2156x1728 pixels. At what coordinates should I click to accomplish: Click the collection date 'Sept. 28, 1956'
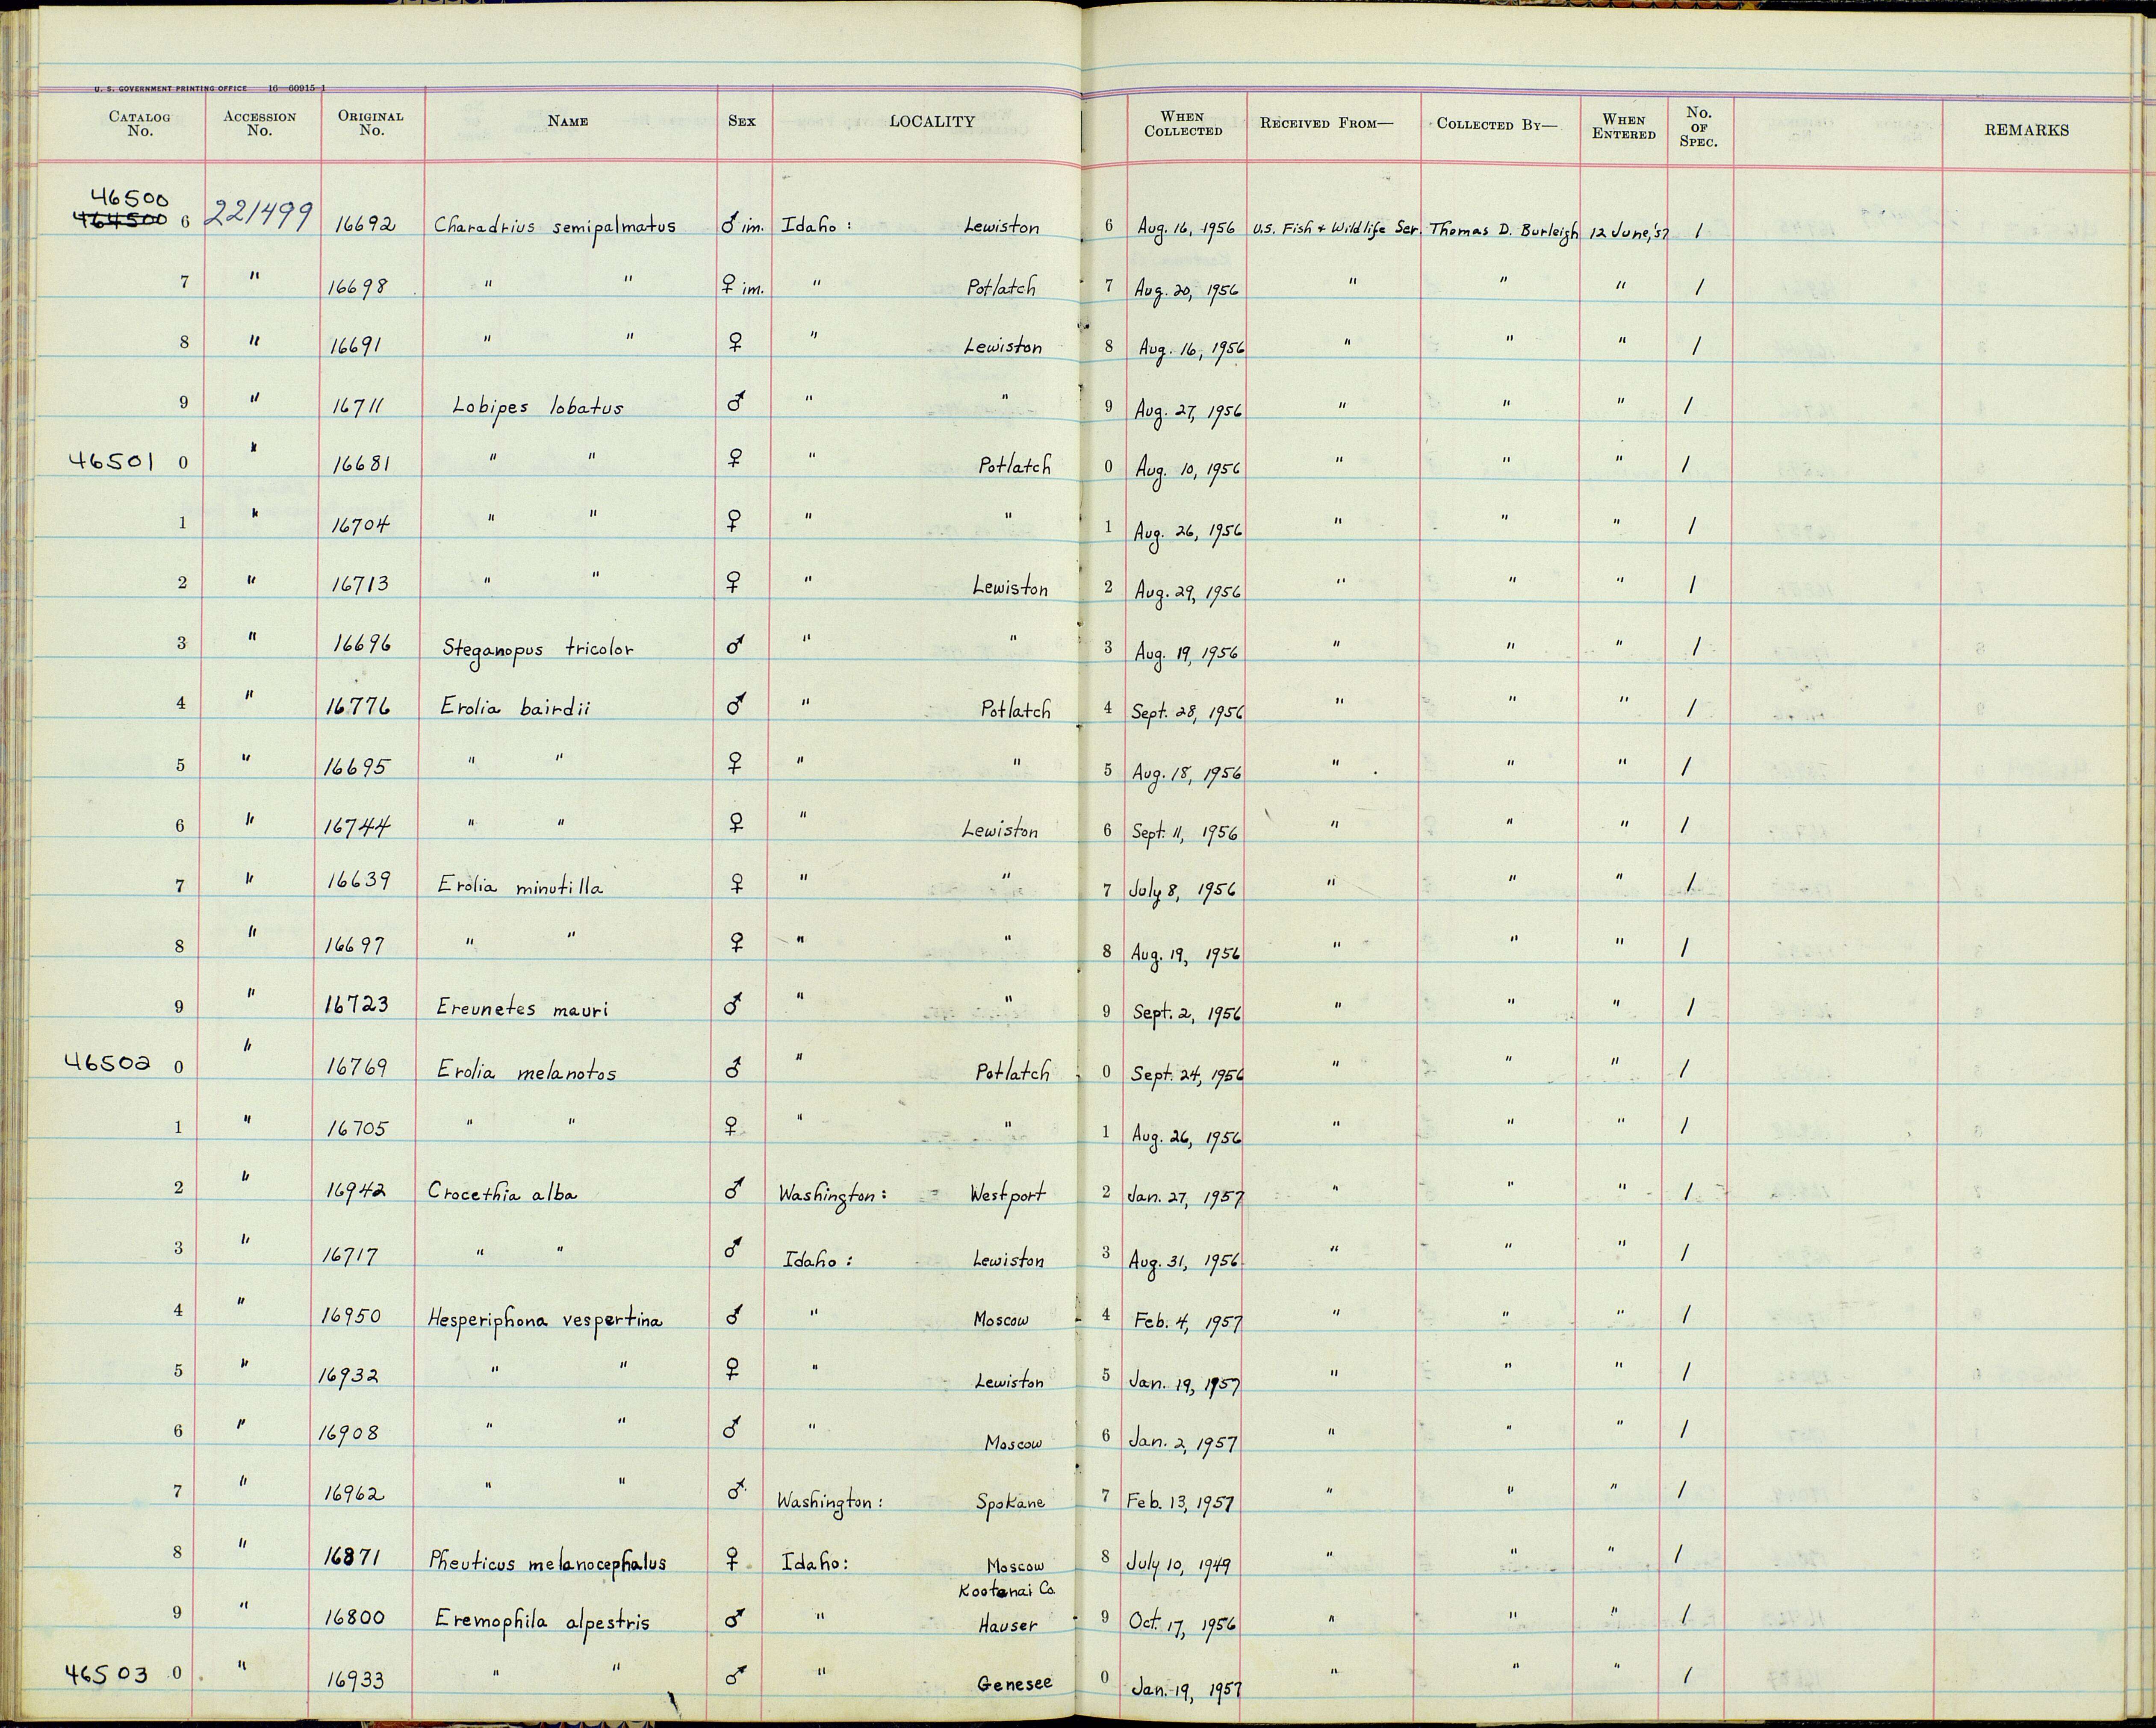pos(1189,712)
